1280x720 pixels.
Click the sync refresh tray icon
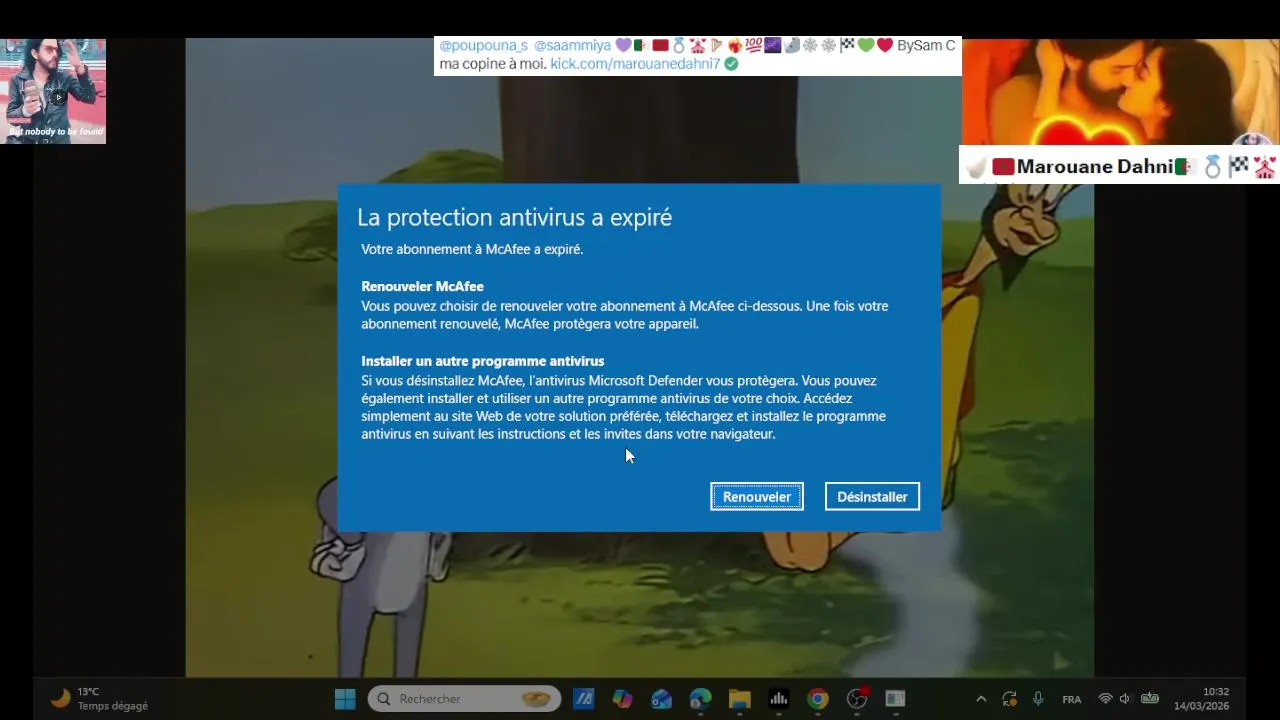[1009, 699]
